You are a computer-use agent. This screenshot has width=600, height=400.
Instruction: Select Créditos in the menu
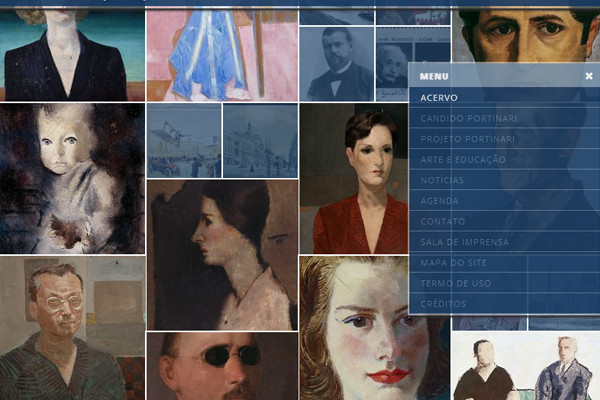[x=504, y=304]
